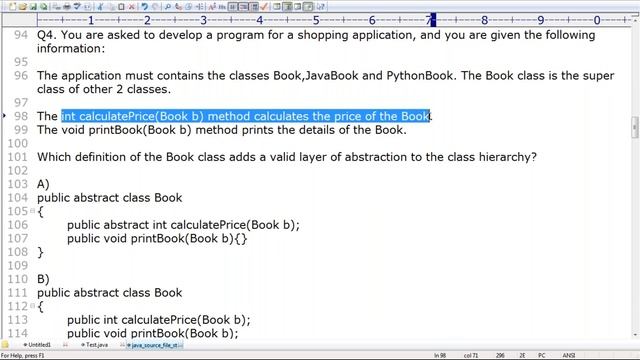Click the Open file folder icon
The image size is (640, 360).
point(22,7)
